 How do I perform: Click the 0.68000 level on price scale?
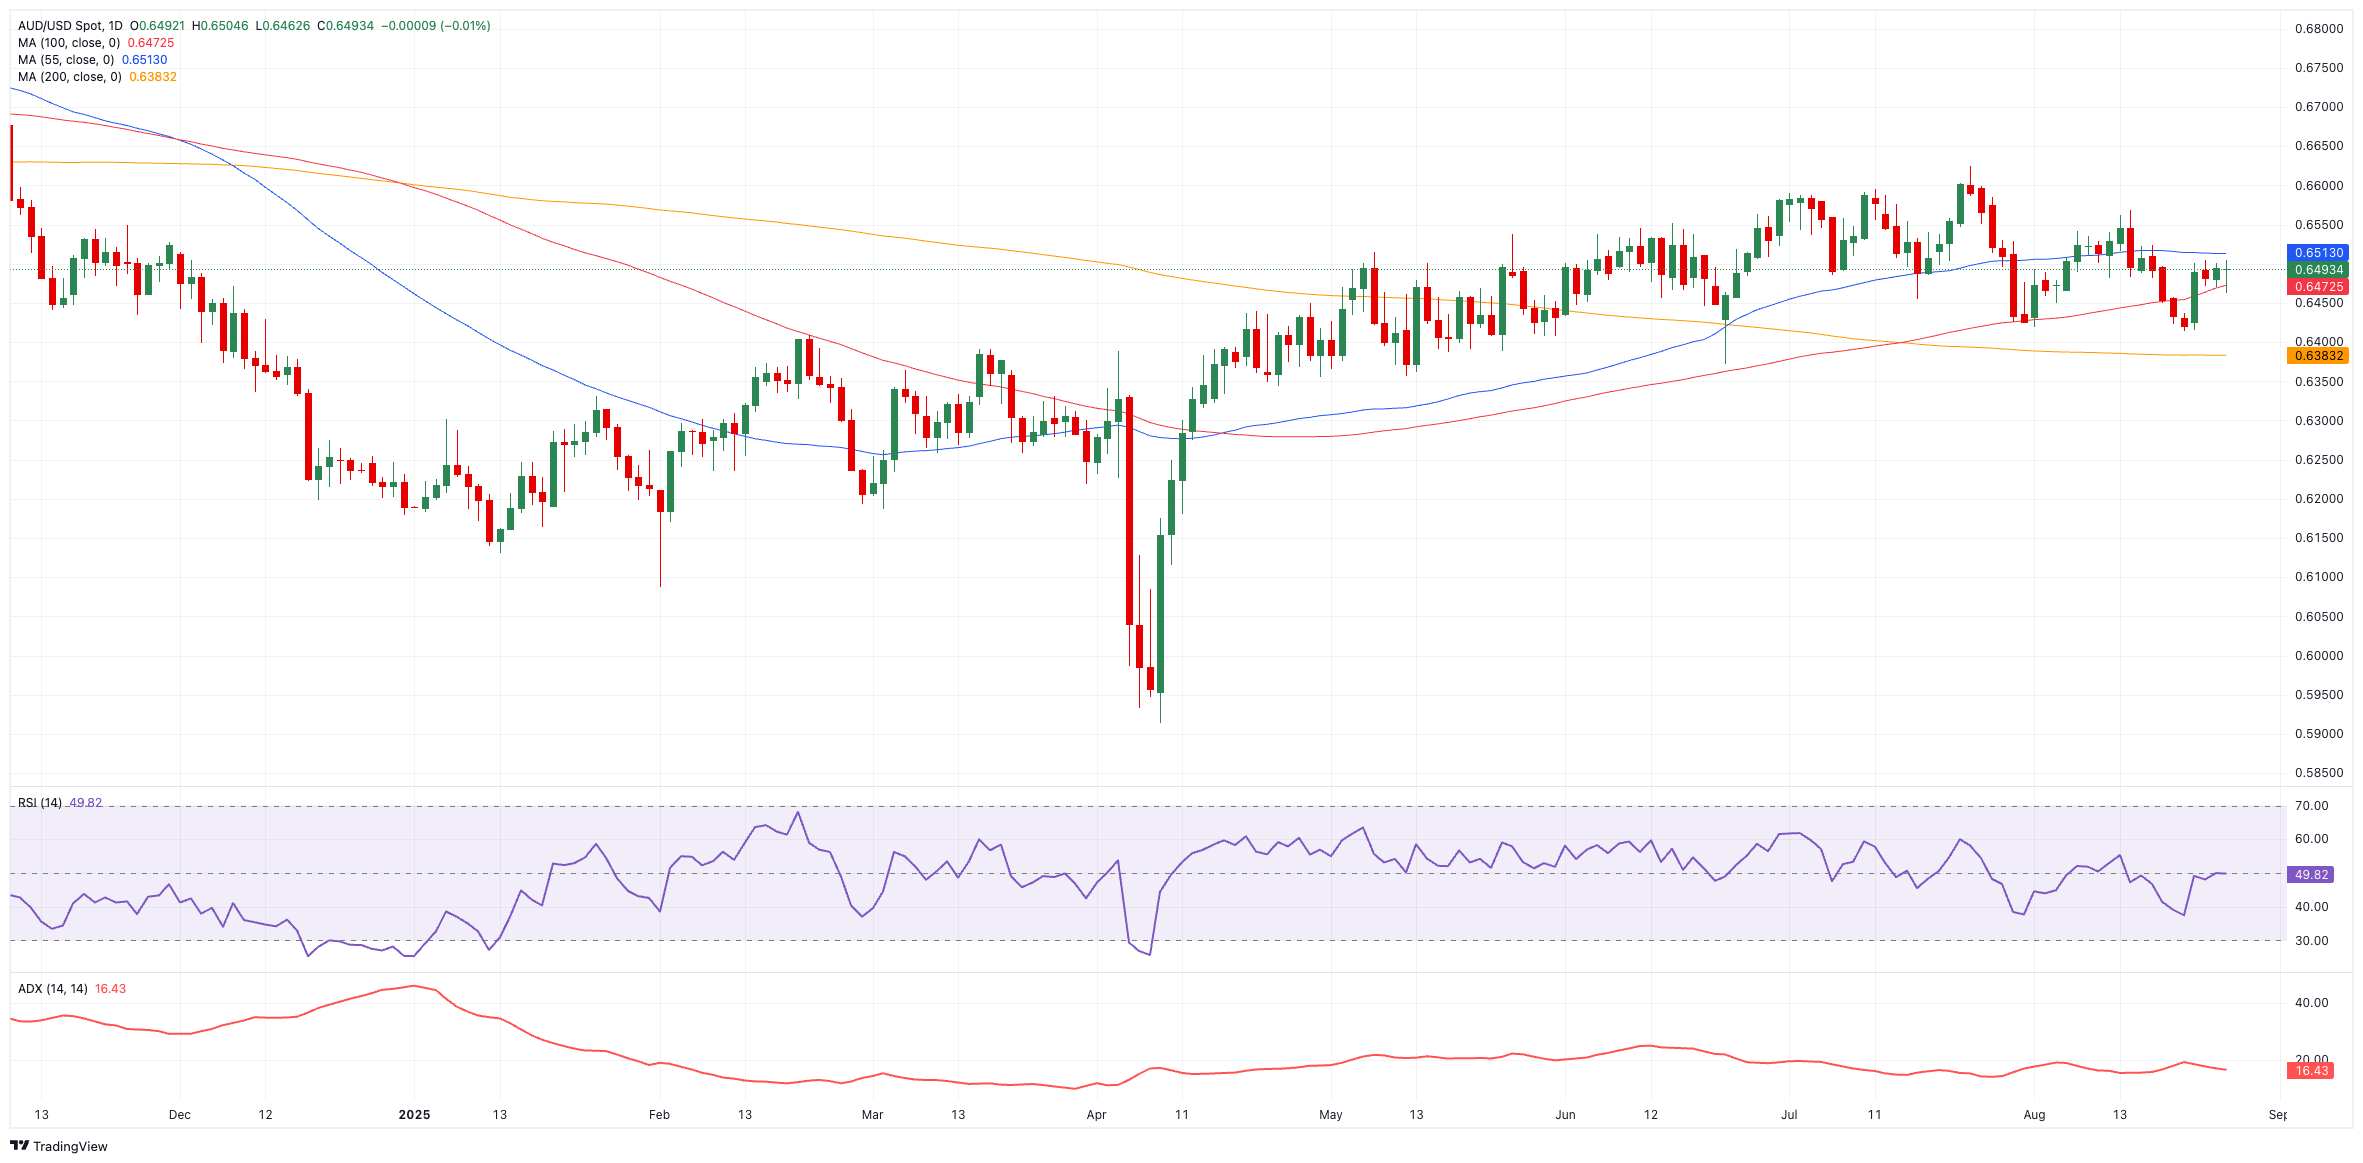(2318, 29)
